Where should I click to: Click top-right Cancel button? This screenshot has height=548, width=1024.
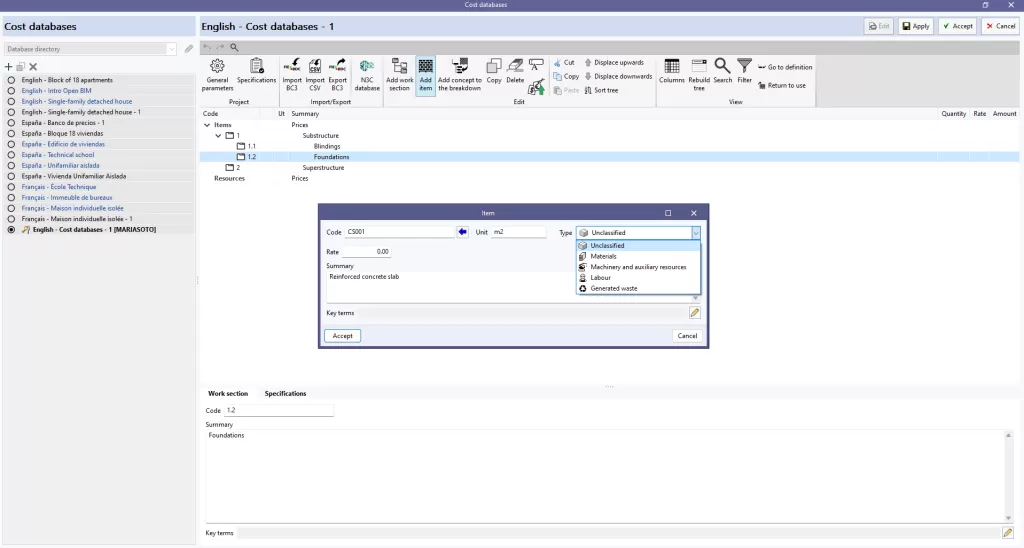1000,26
